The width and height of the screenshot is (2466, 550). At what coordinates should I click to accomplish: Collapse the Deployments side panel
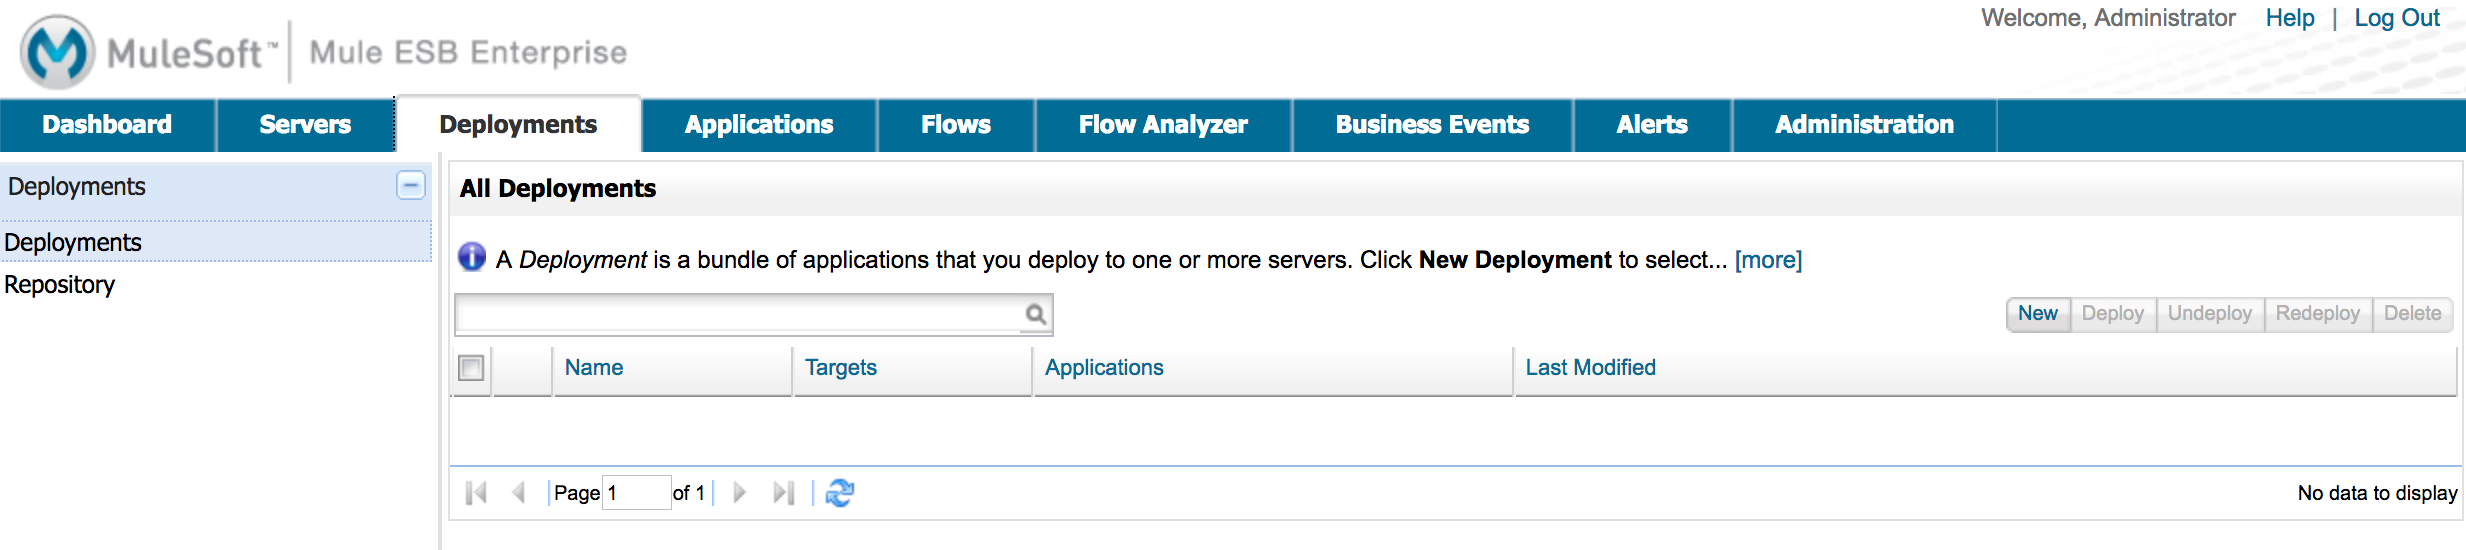(410, 186)
